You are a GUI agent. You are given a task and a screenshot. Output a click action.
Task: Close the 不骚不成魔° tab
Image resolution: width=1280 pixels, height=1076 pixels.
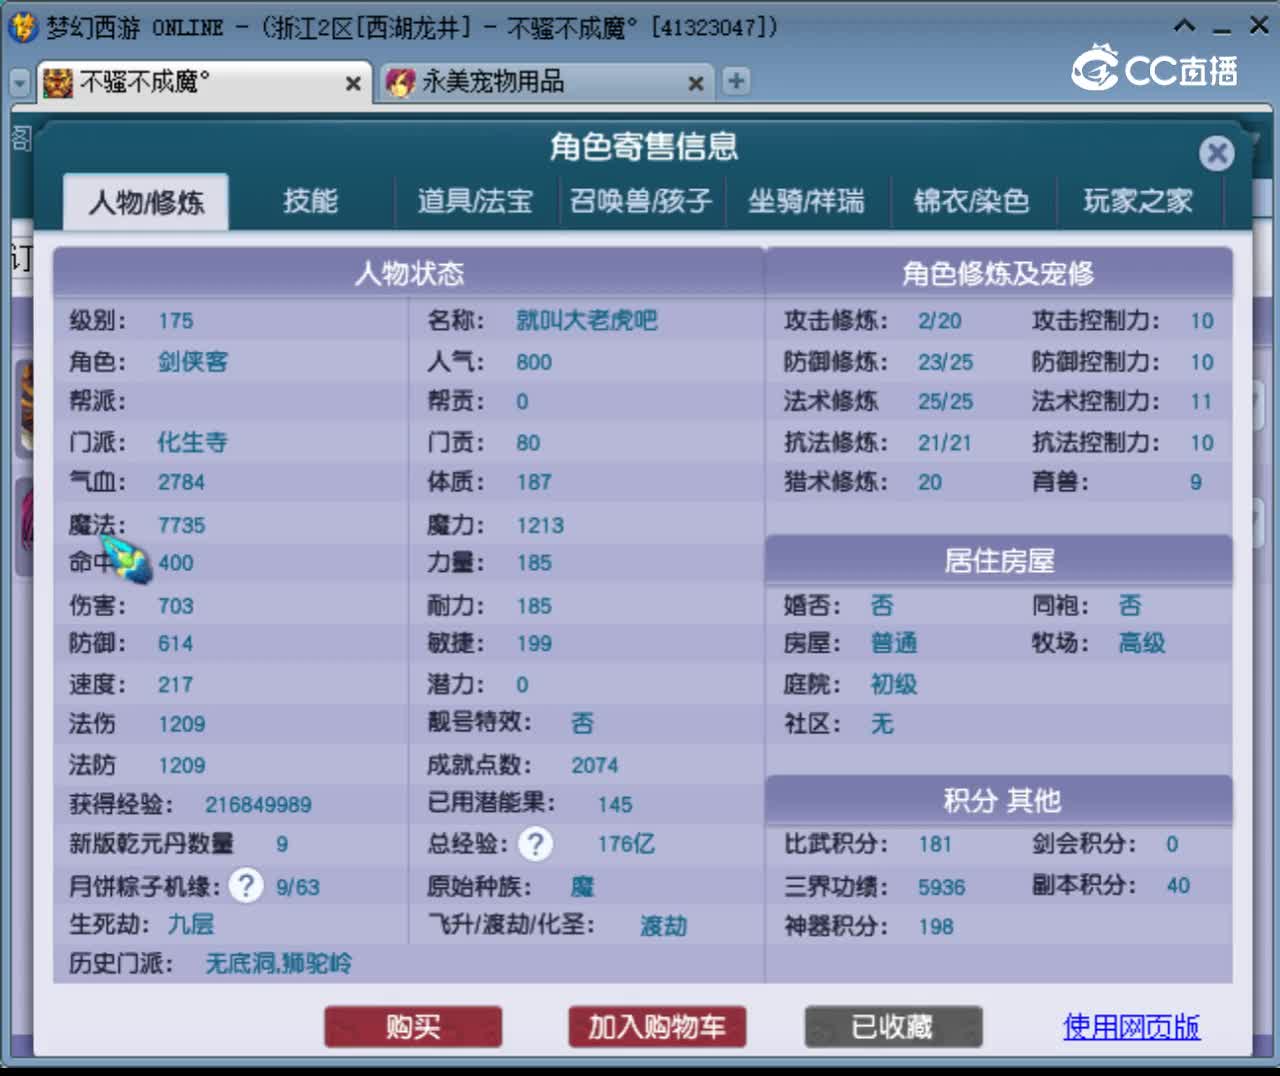point(353,84)
